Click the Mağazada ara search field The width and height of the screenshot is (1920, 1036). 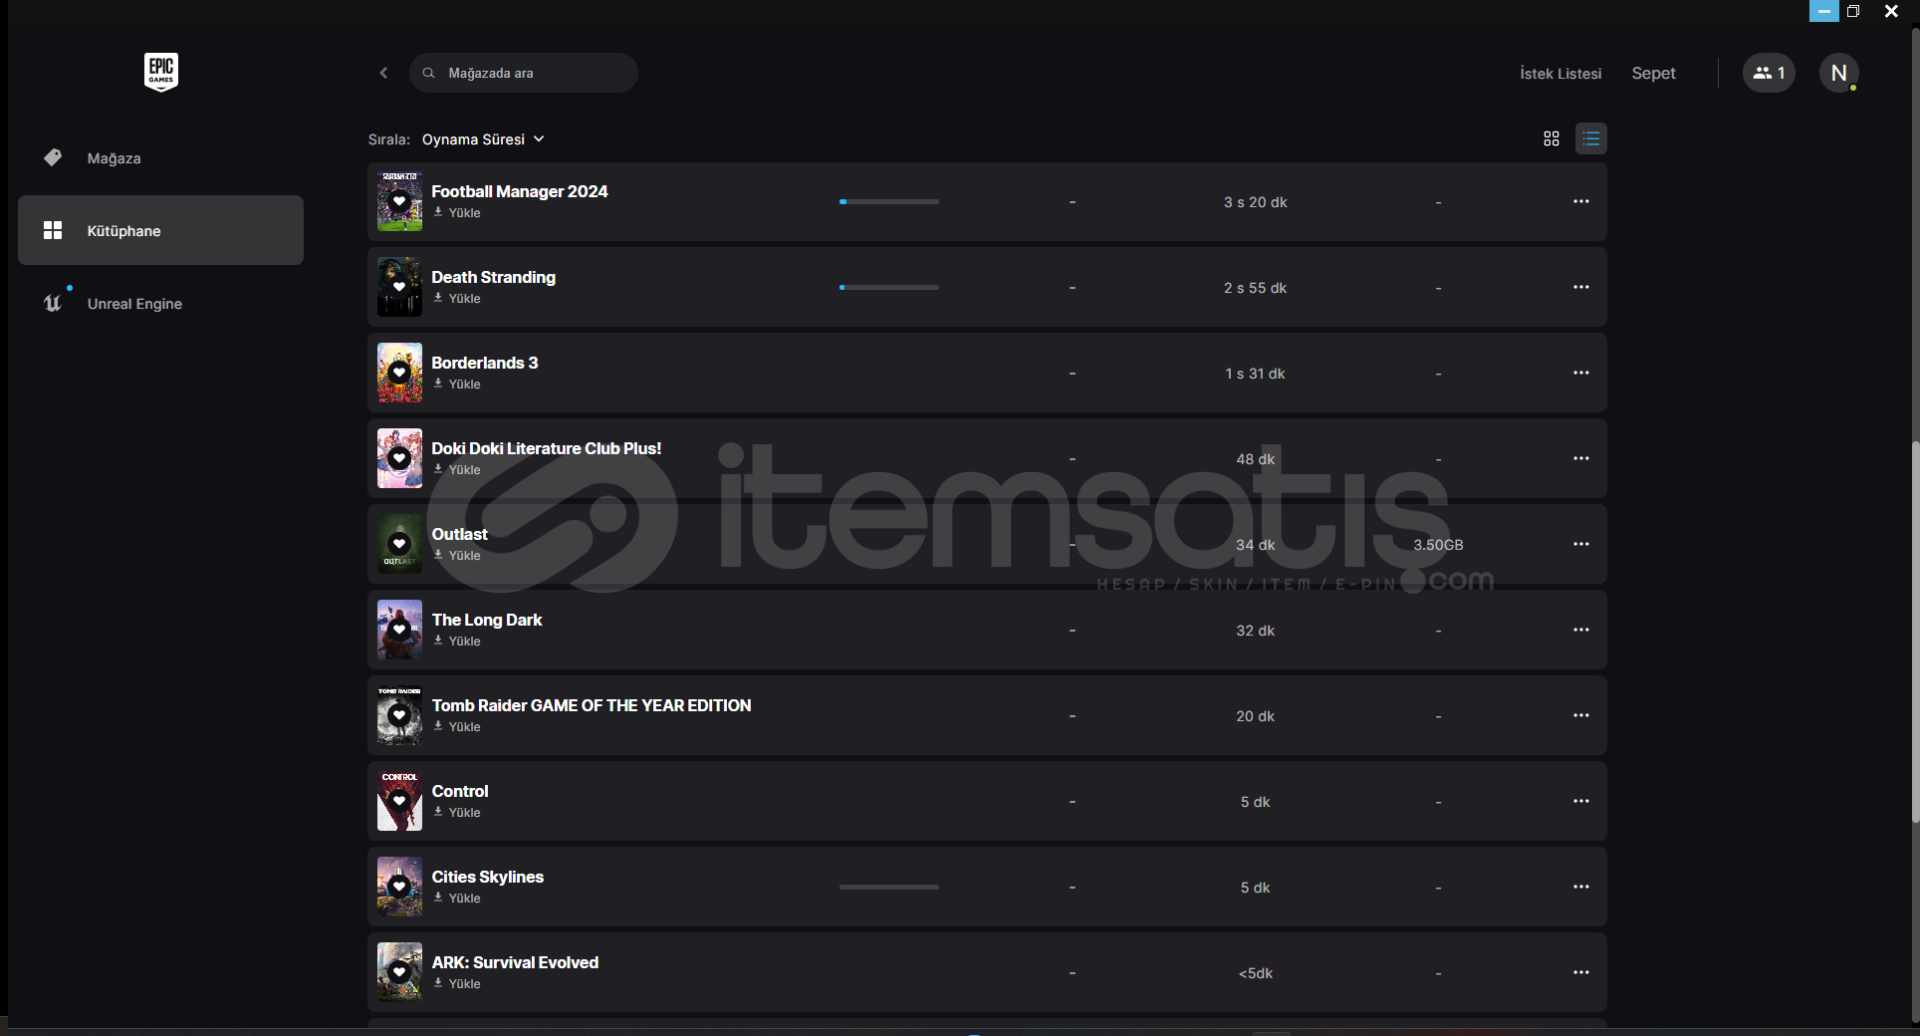tap(523, 73)
